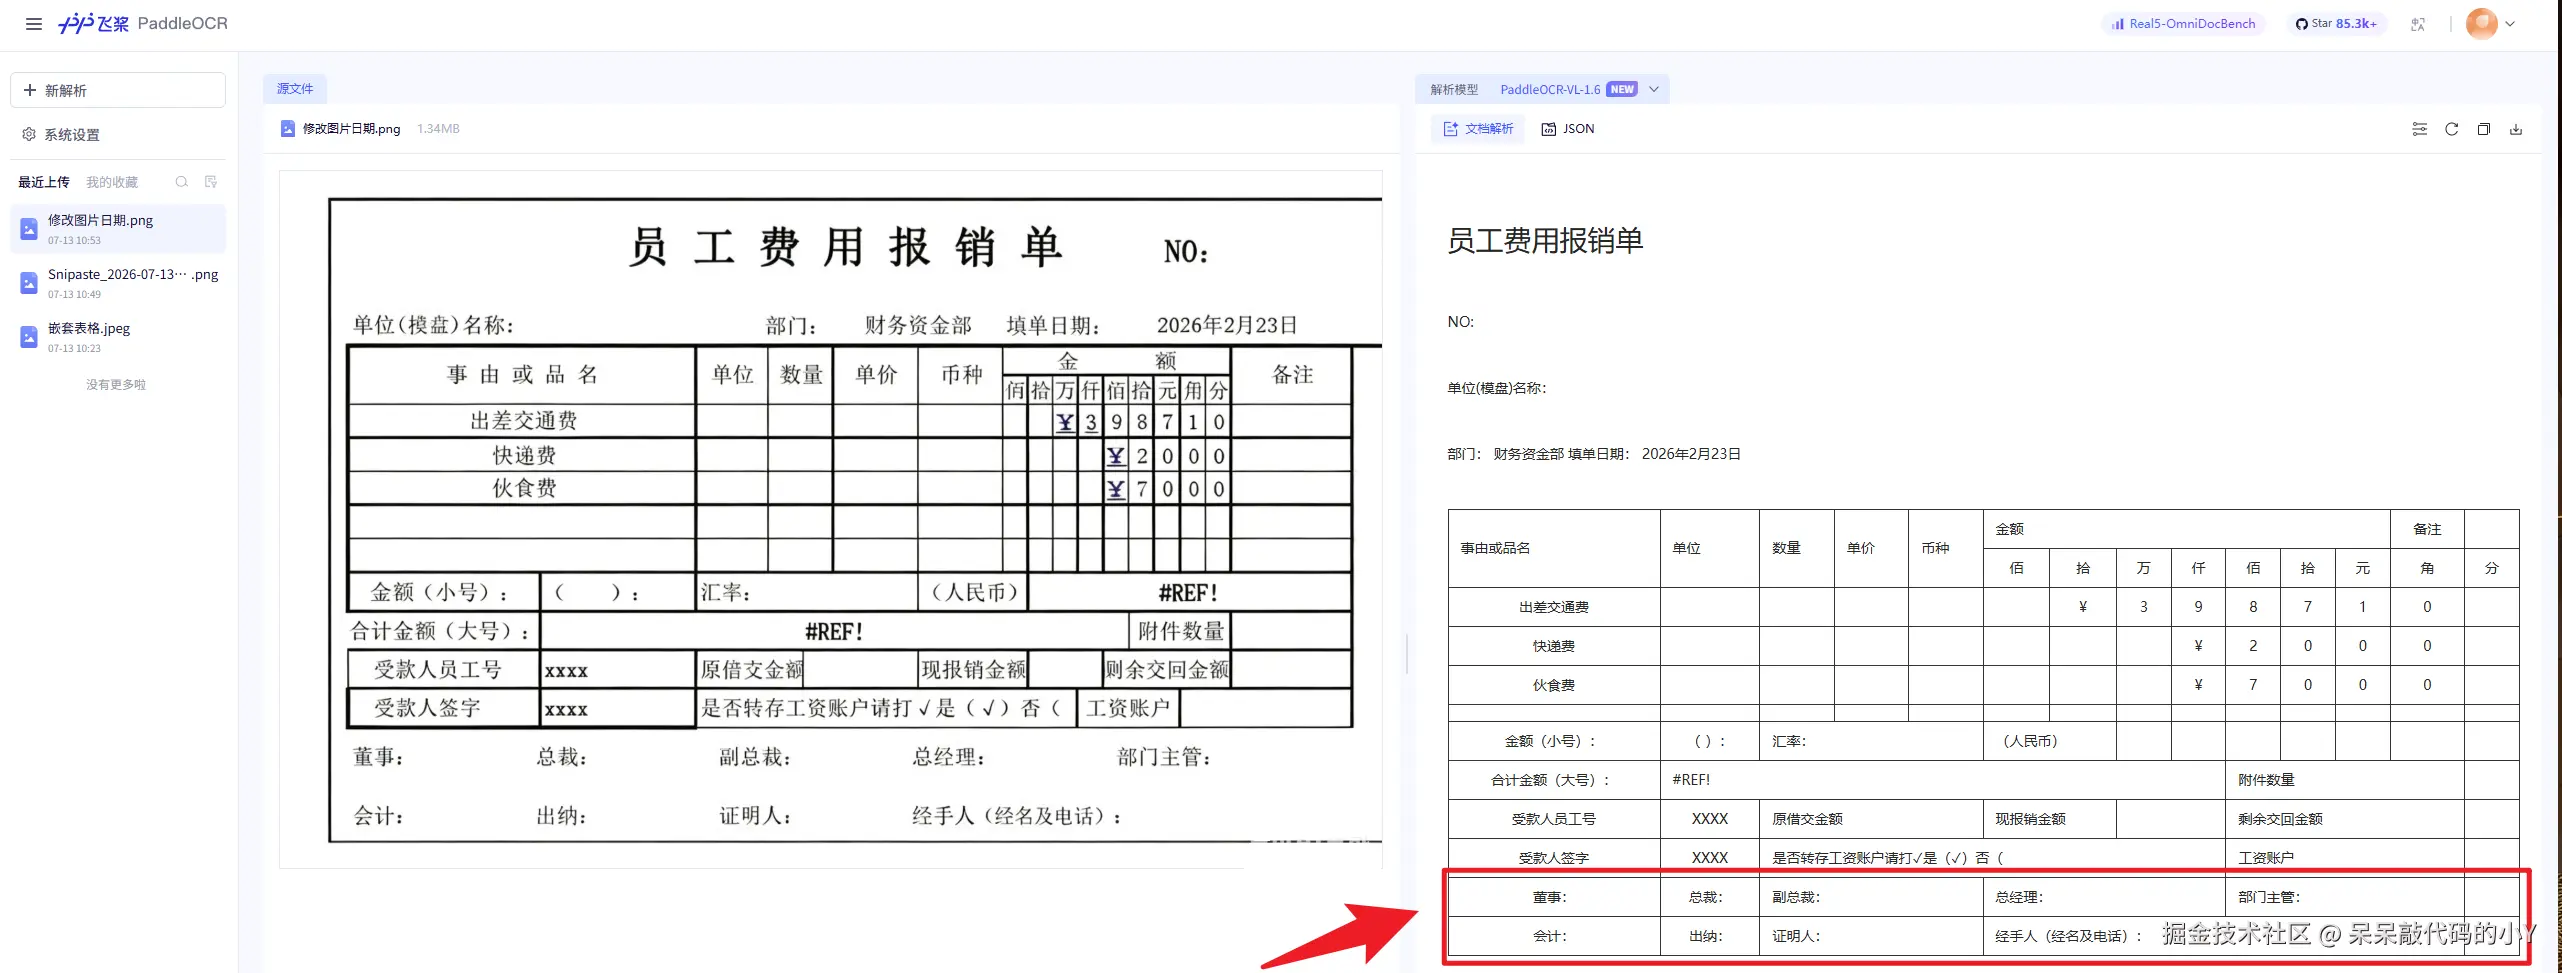Select Snipaste_2026-07-13 png history item
This screenshot has height=973, width=2562.
tap(118, 283)
